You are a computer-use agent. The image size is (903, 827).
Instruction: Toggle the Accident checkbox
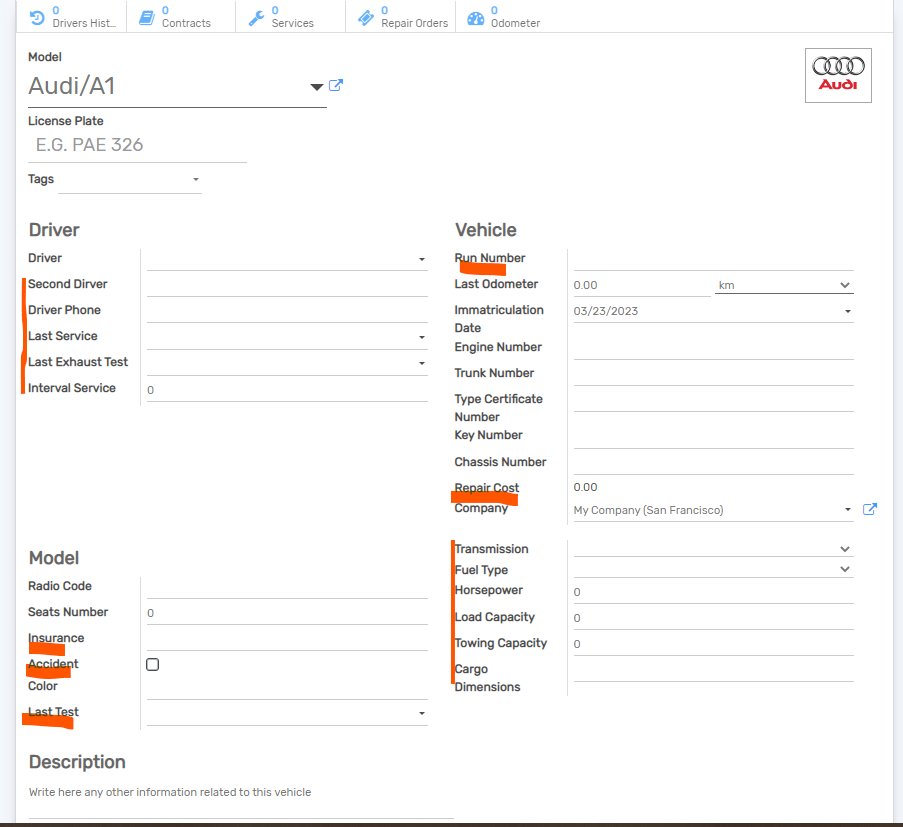[x=153, y=664]
